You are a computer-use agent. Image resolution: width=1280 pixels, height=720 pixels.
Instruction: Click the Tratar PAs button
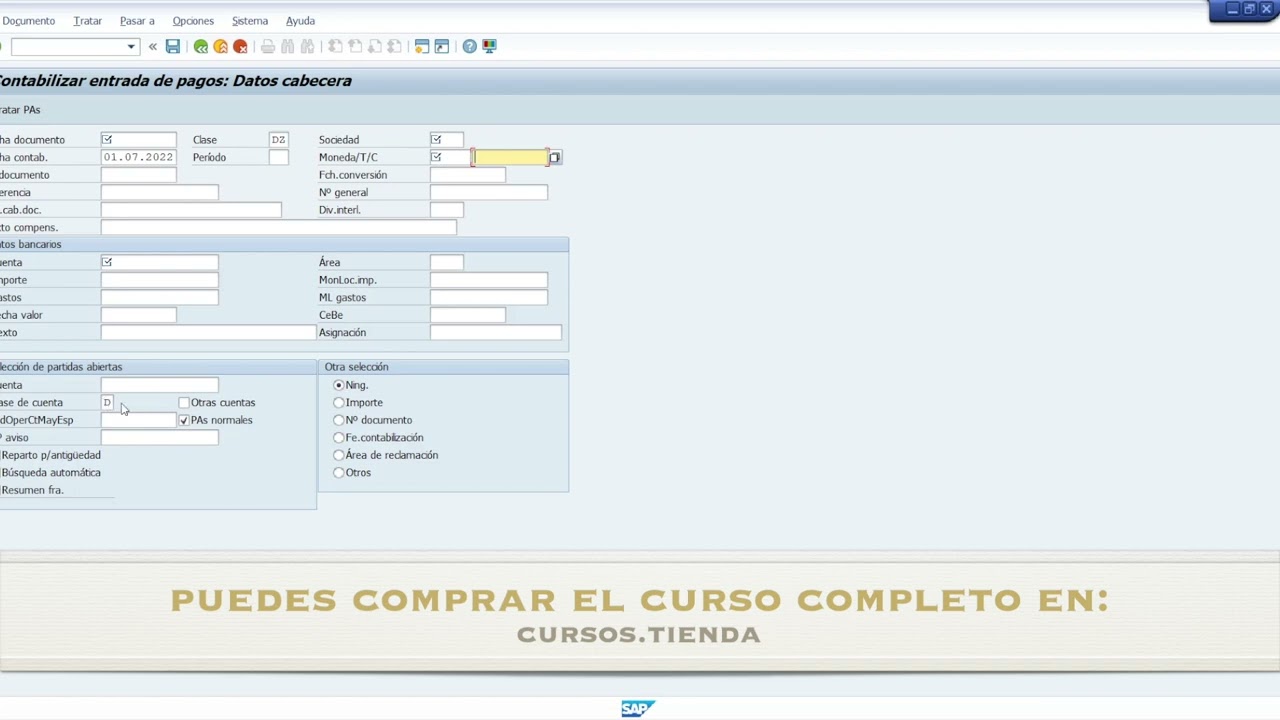pos(21,110)
